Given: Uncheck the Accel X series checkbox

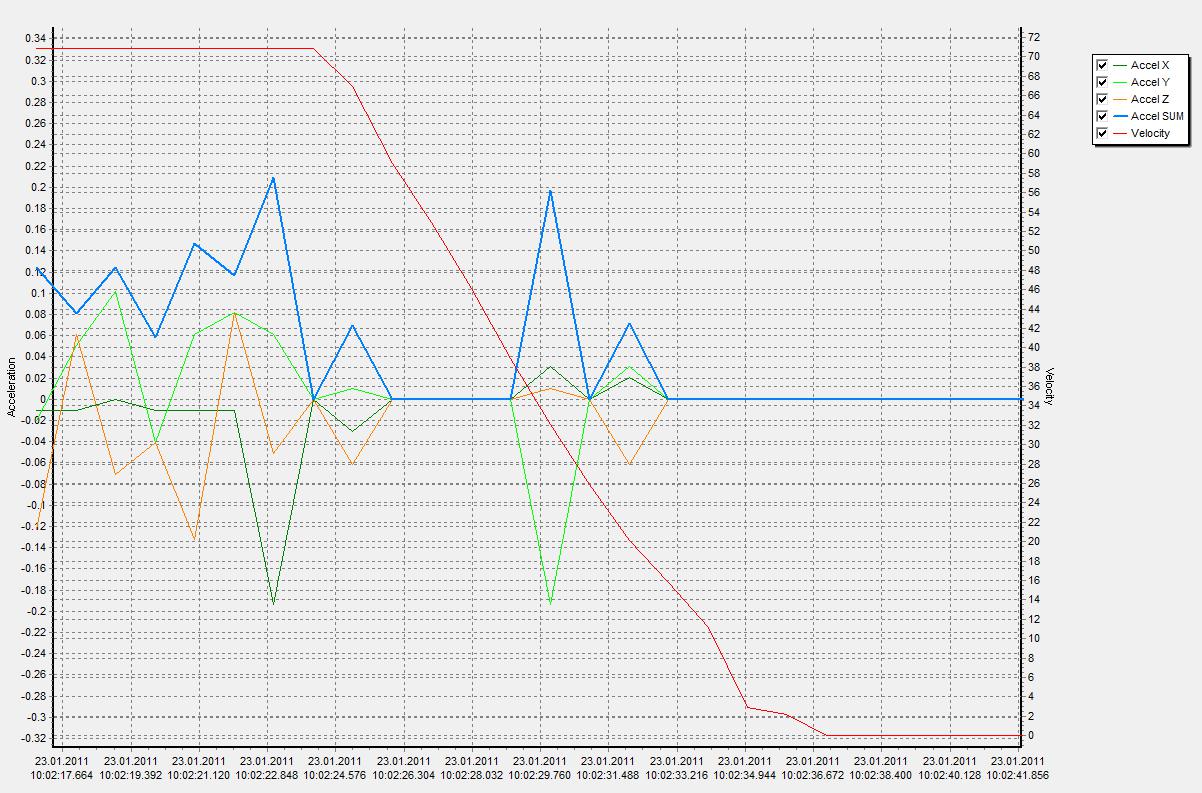Looking at the screenshot, I should [1102, 65].
